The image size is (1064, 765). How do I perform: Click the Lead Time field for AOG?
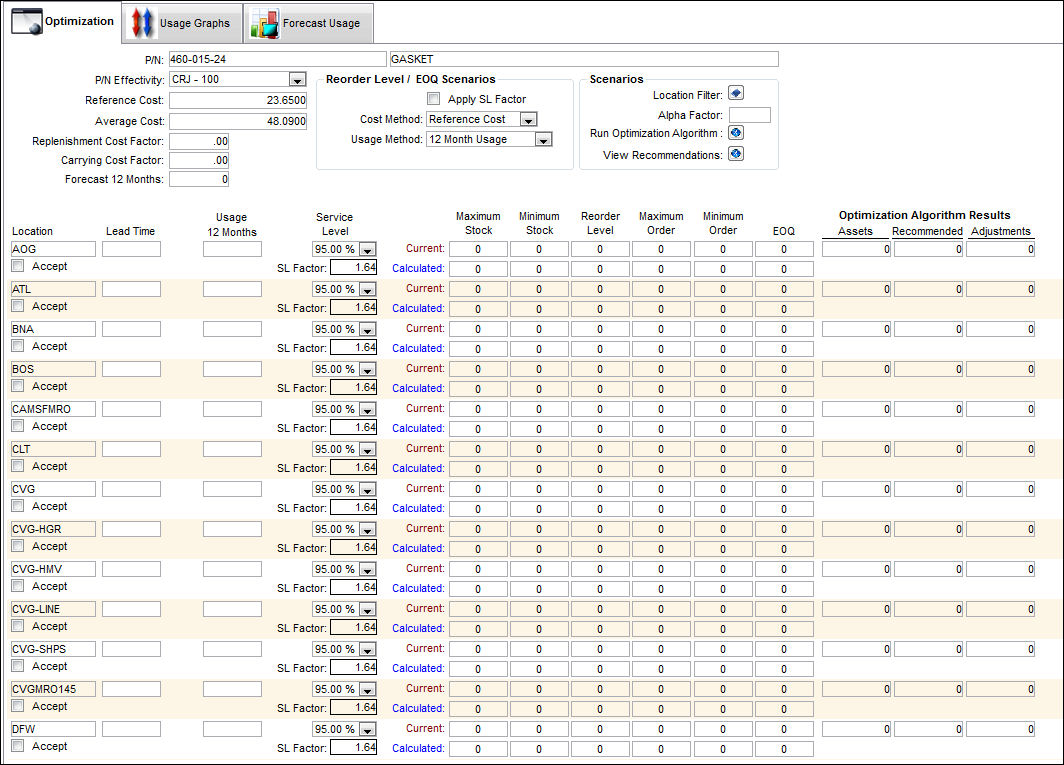coord(131,249)
